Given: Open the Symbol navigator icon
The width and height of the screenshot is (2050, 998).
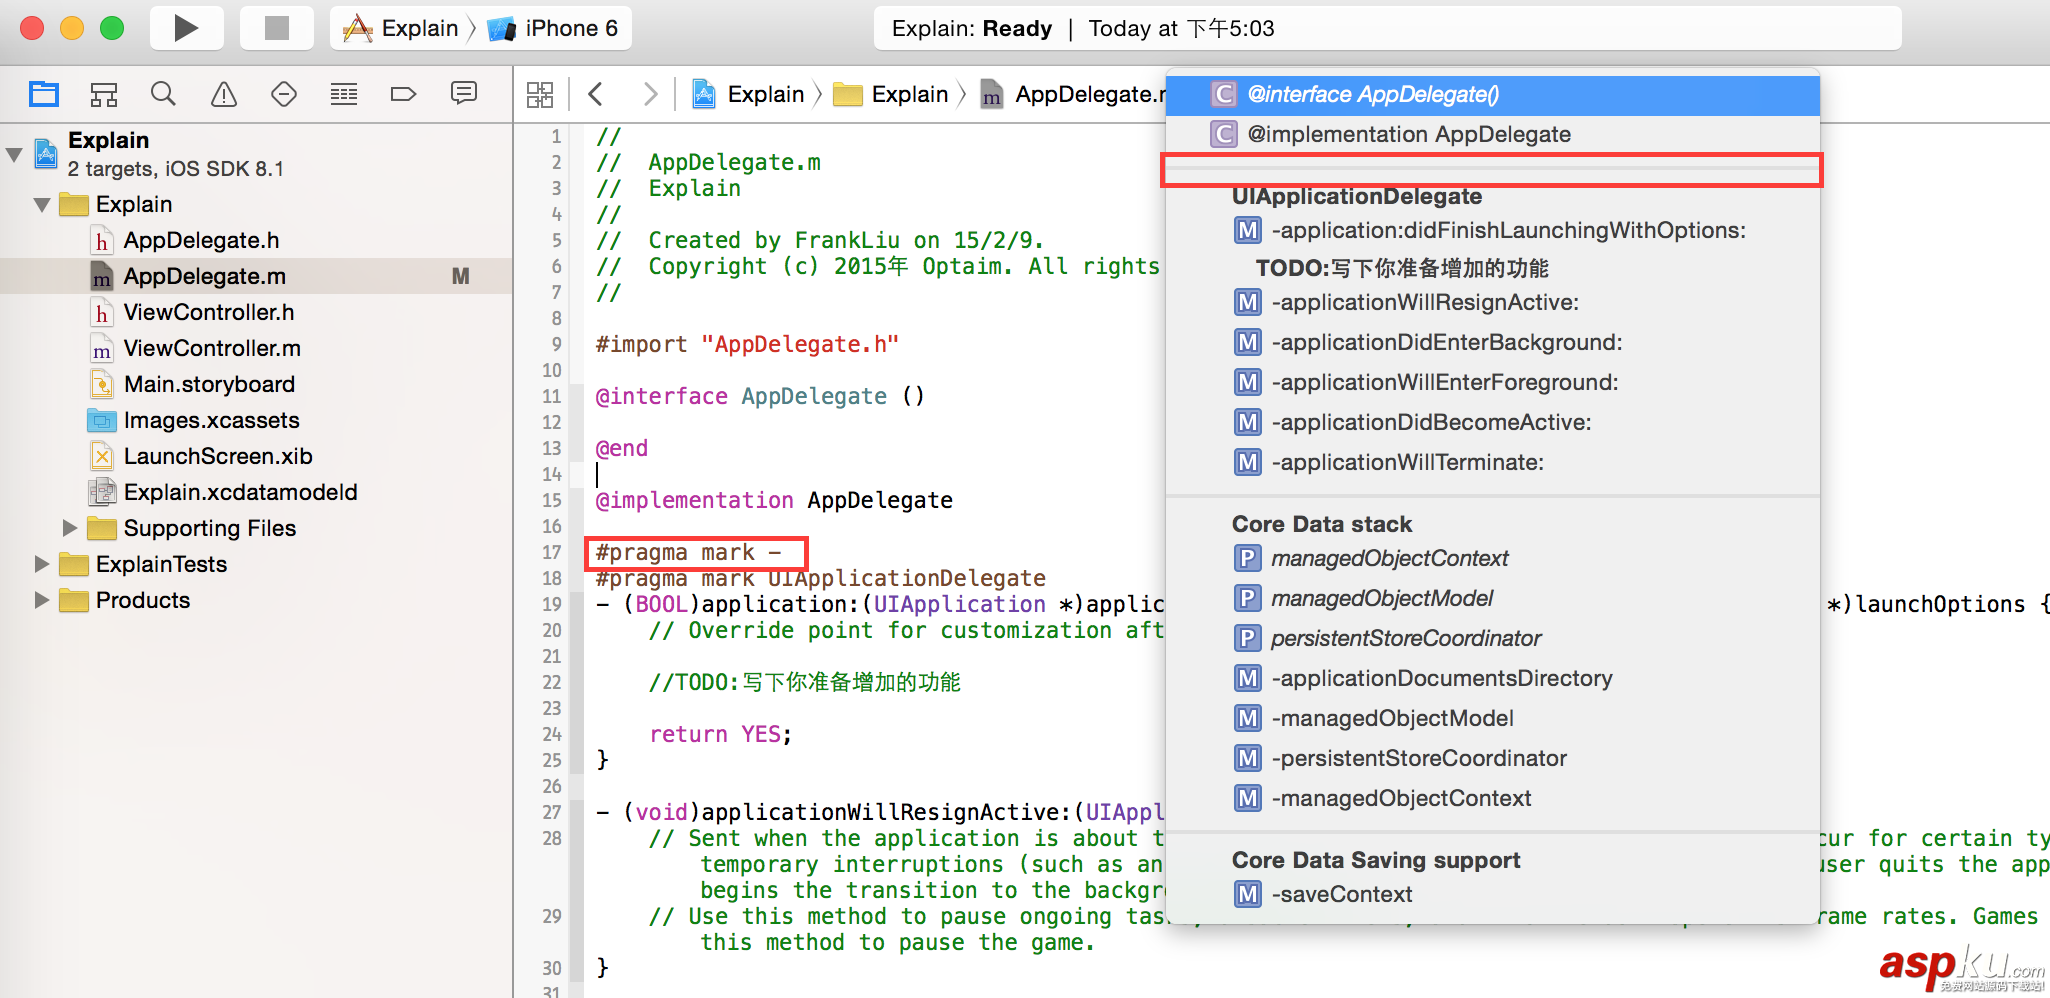Looking at the screenshot, I should 104,94.
